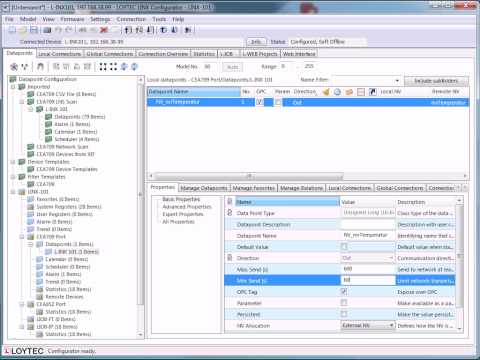This screenshot has height=360, width=480.
Task: Click the Min Send value field
Action: (x=368, y=280)
